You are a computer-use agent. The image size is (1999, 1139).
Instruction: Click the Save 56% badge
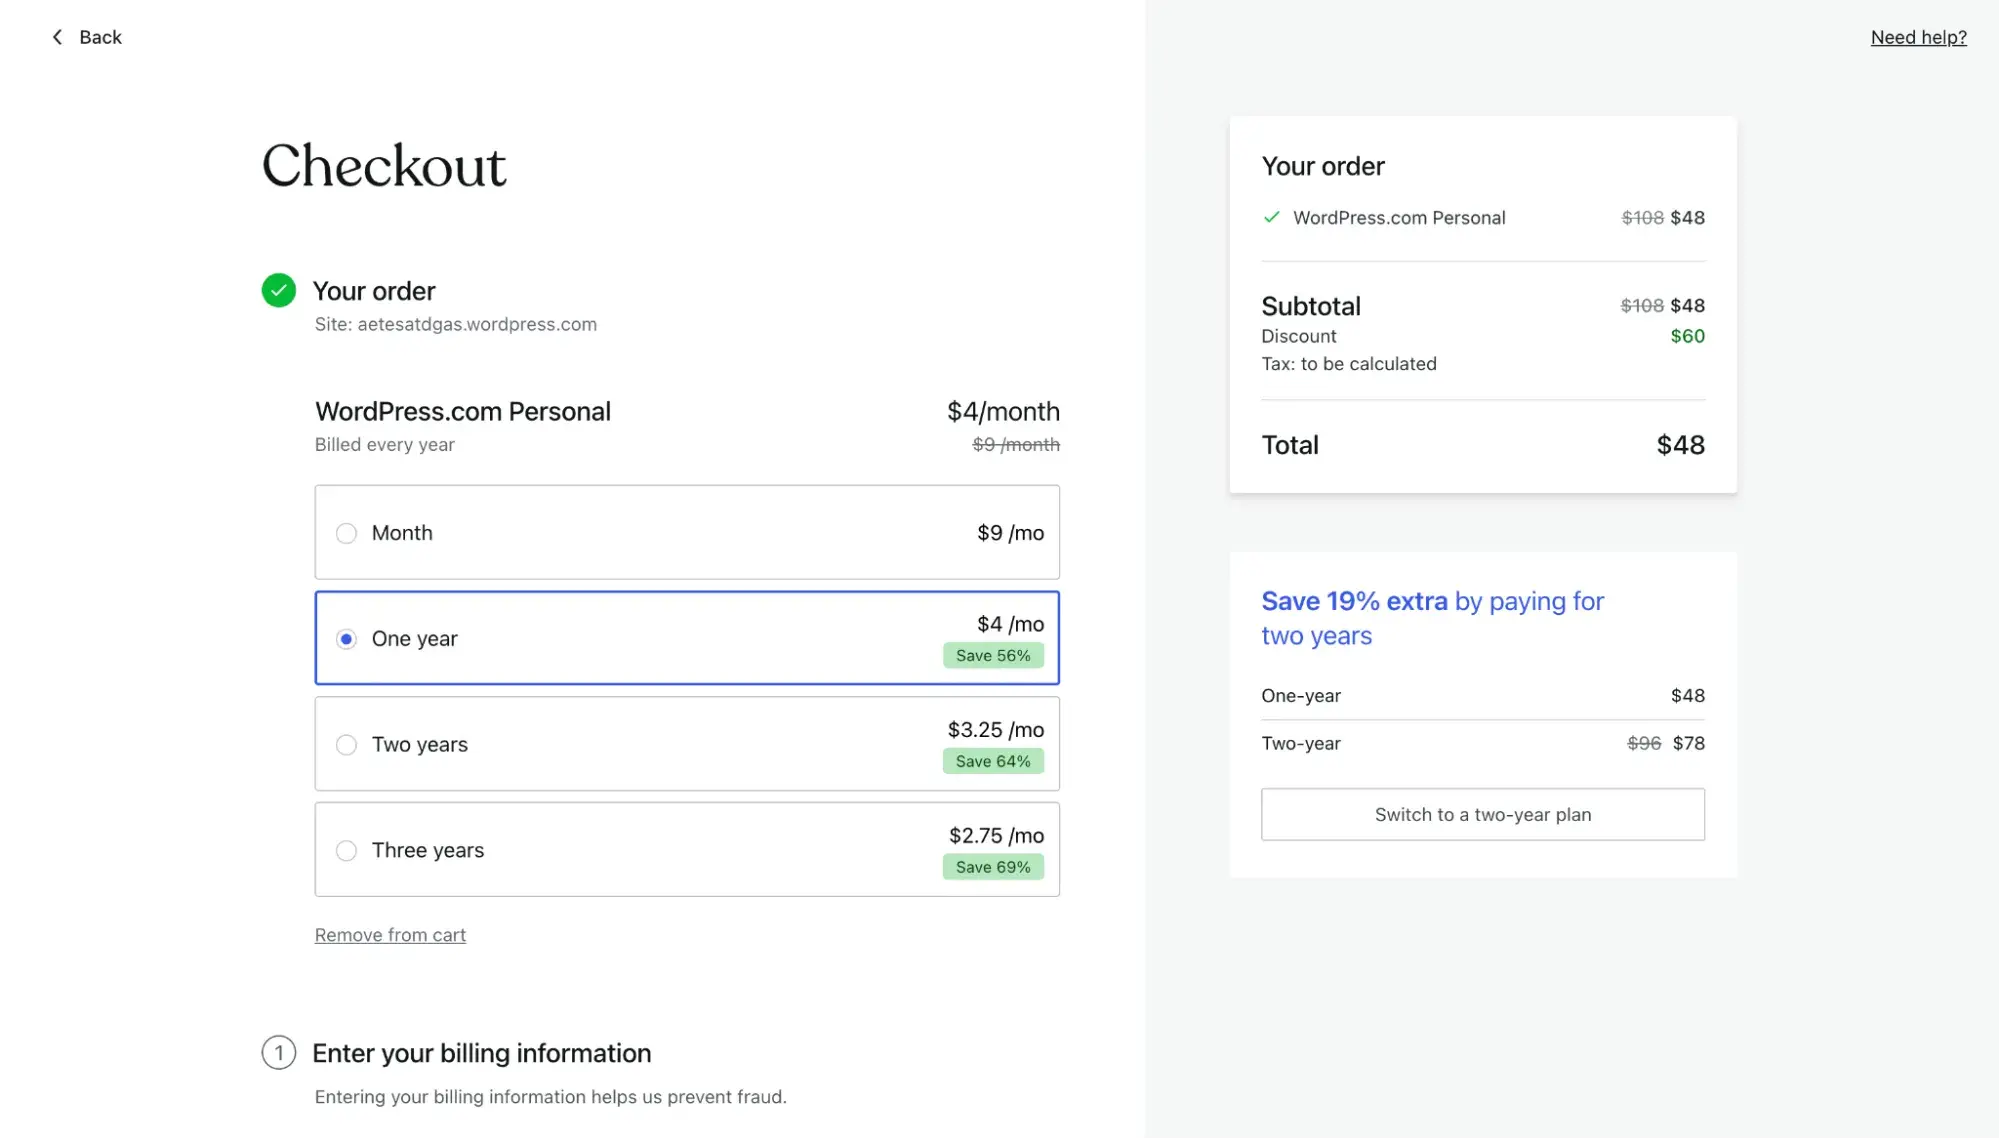[993, 655]
